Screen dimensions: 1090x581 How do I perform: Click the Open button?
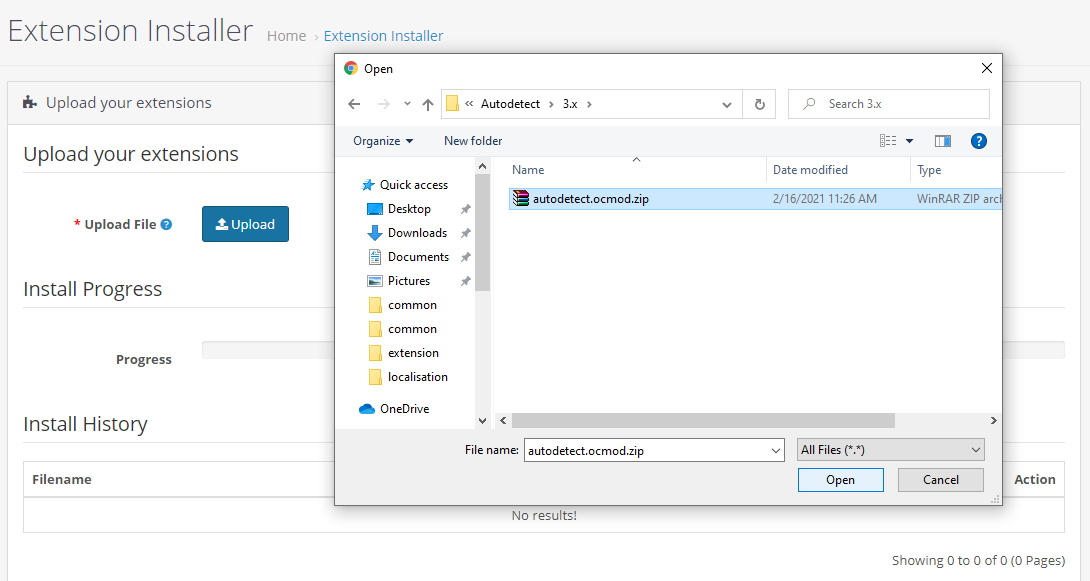tap(840, 480)
